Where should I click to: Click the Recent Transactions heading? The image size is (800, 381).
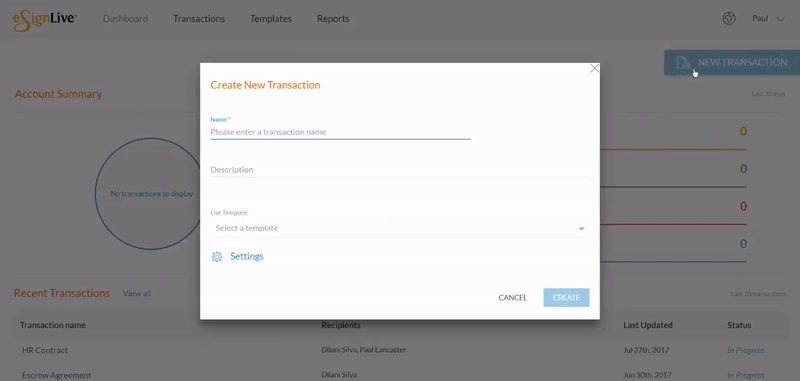[62, 293]
